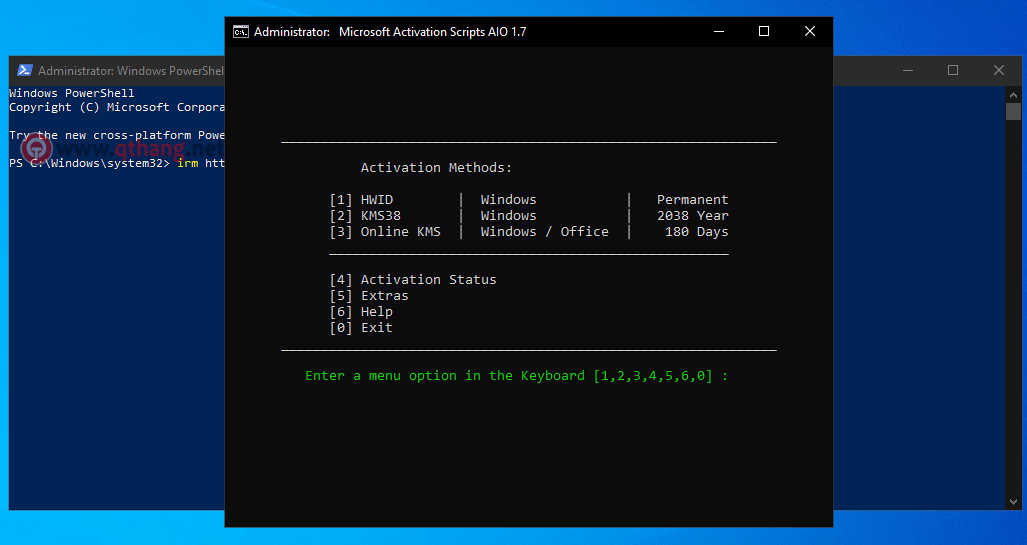This screenshot has height=545, width=1027.
Task: Maximize the PowerShell window
Action: [x=953, y=70]
